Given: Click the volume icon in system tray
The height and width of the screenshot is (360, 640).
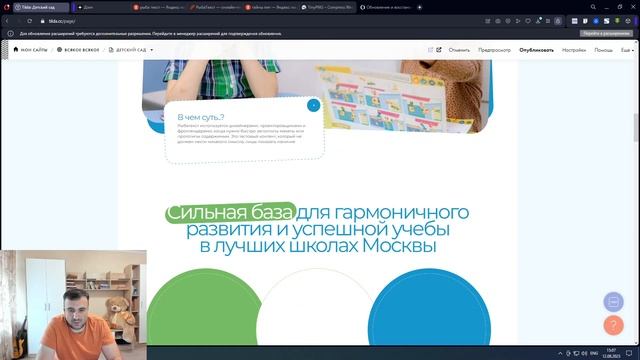Looking at the screenshot, I should (x=584, y=353).
